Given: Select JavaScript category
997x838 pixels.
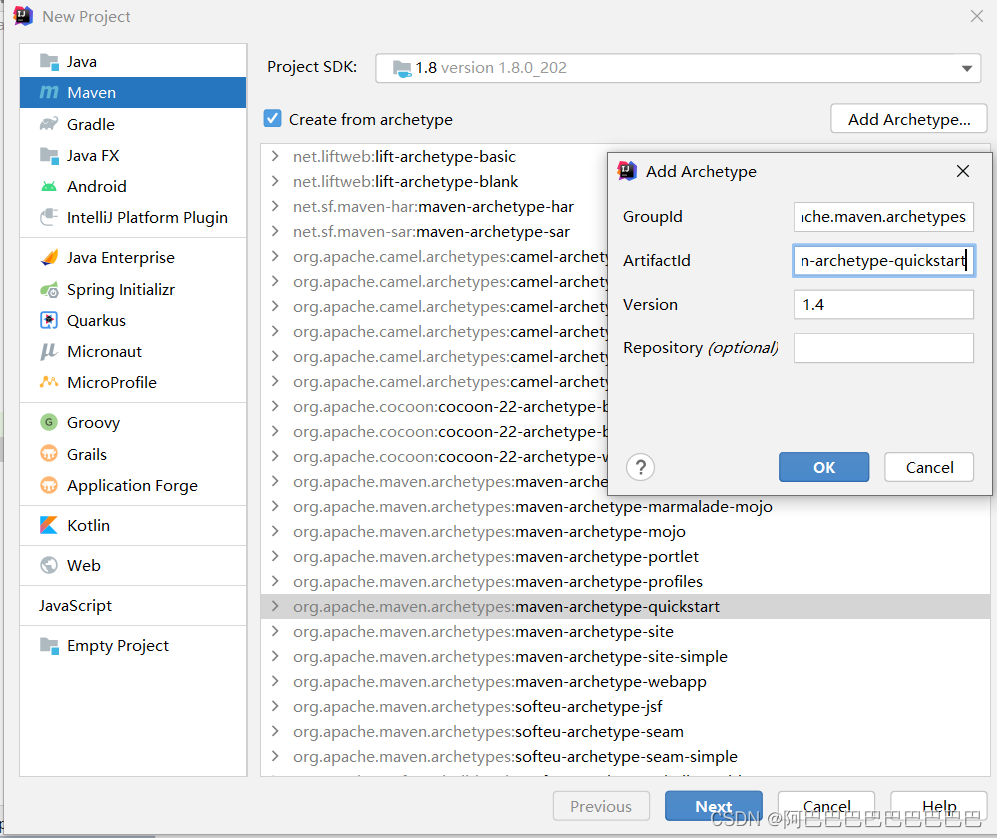Looking at the screenshot, I should click(x=133, y=605).
